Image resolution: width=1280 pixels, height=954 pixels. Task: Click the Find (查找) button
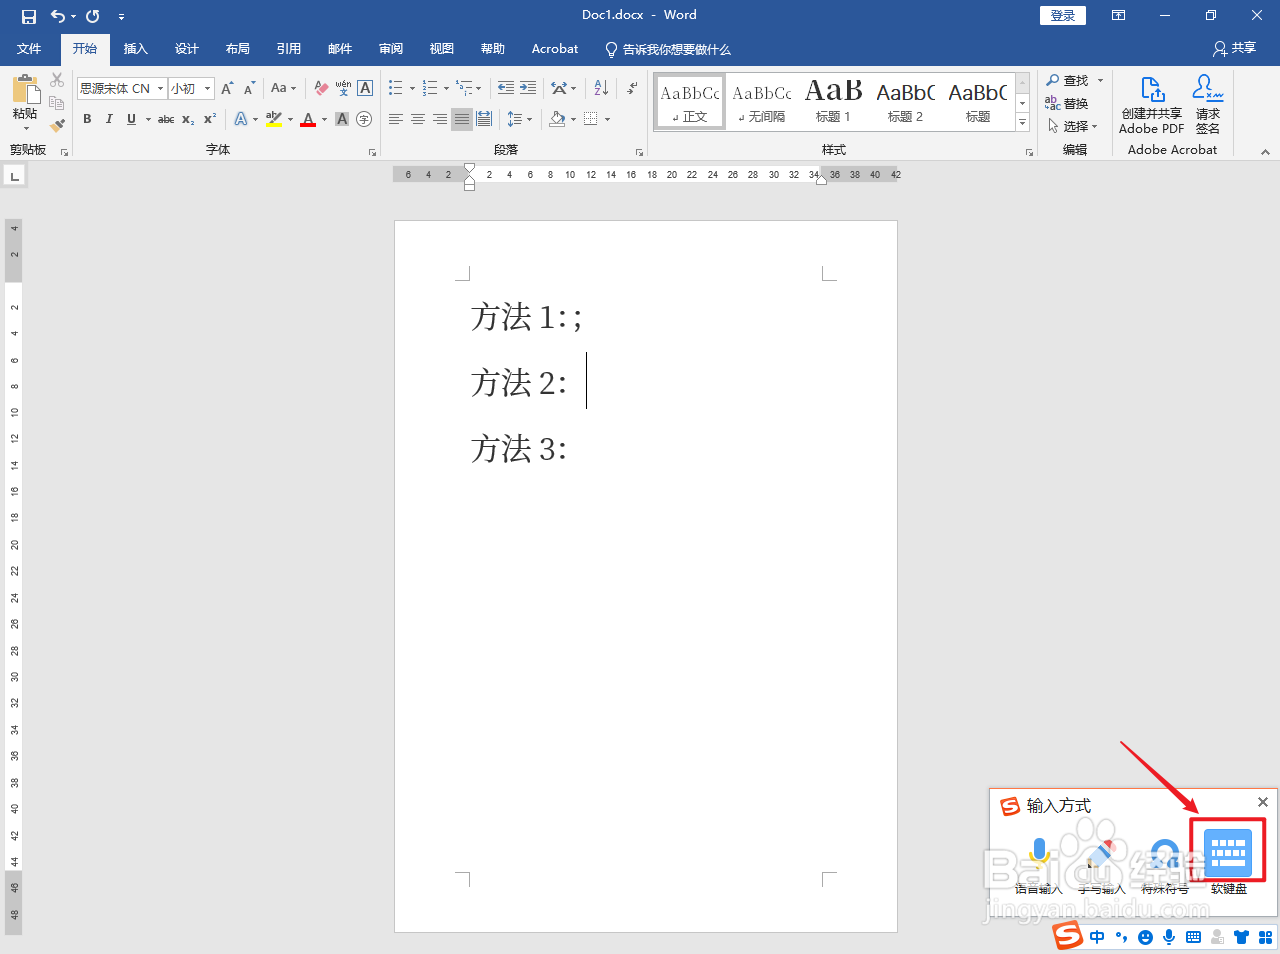coord(1067,80)
